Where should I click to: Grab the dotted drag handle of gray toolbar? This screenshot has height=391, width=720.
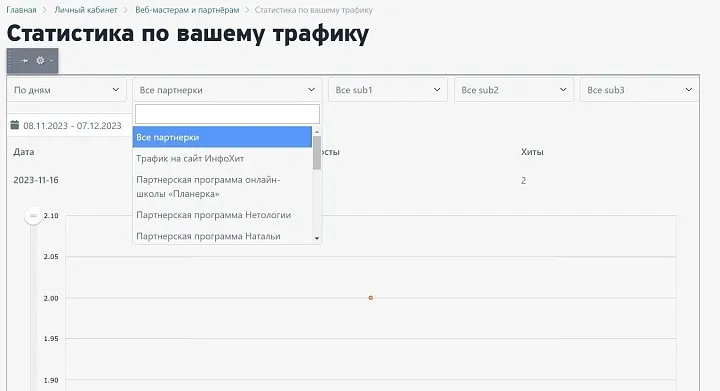point(11,61)
